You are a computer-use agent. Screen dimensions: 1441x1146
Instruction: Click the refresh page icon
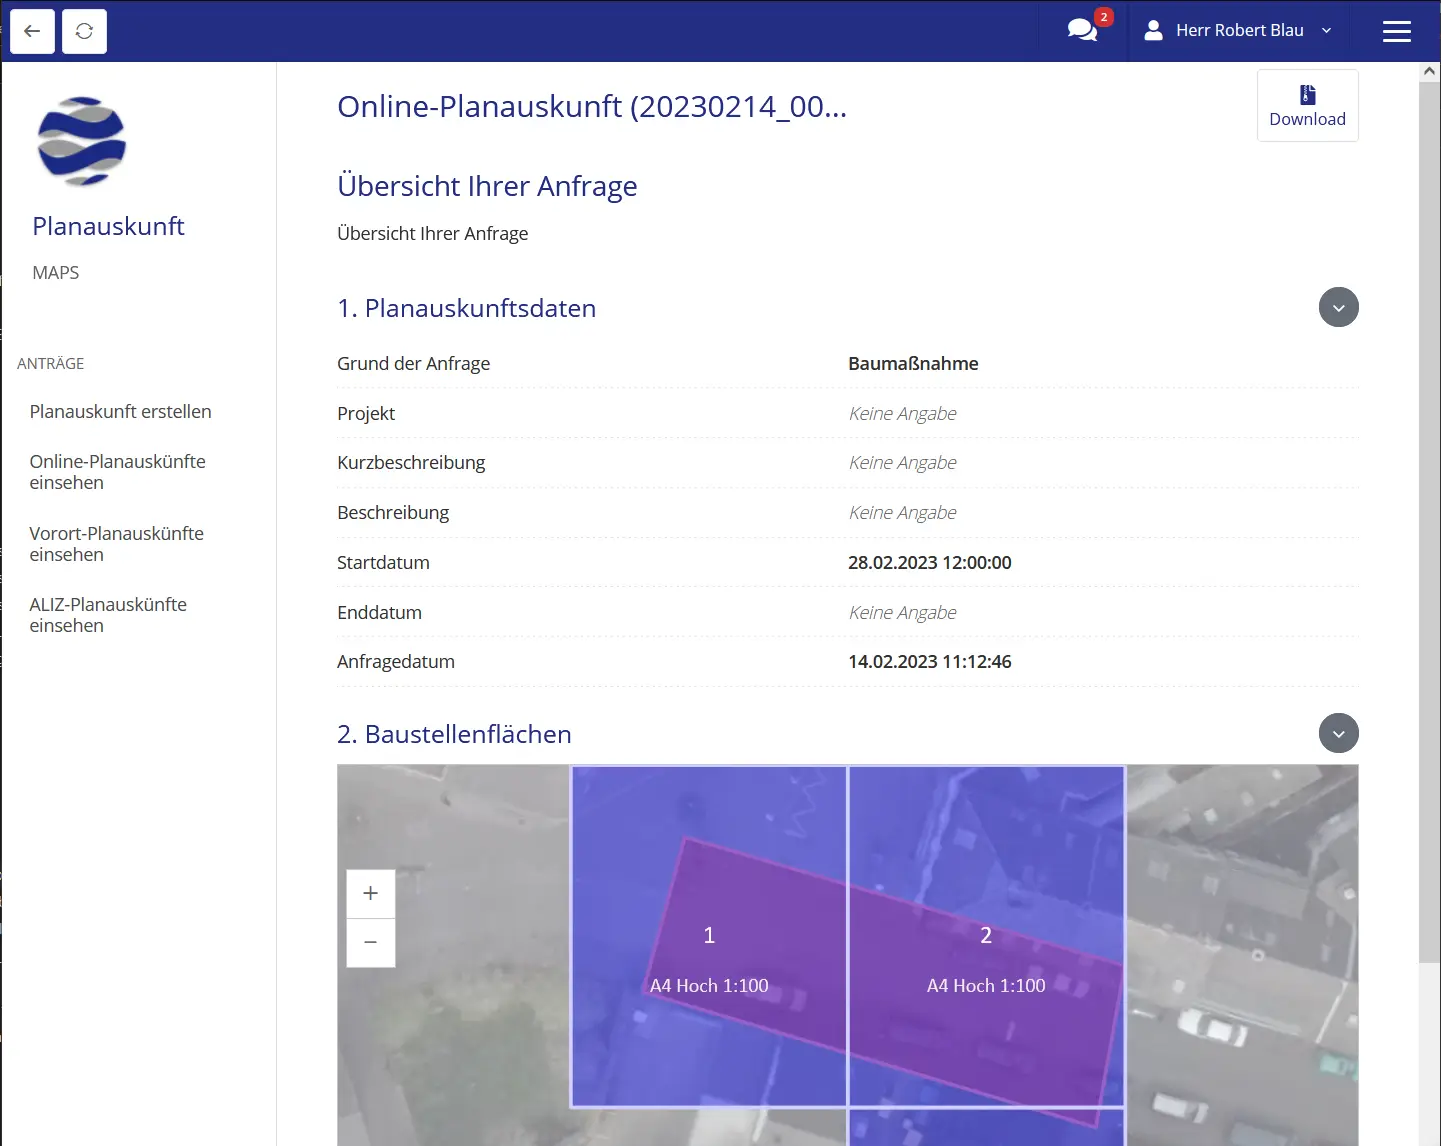pyautogui.click(x=84, y=31)
